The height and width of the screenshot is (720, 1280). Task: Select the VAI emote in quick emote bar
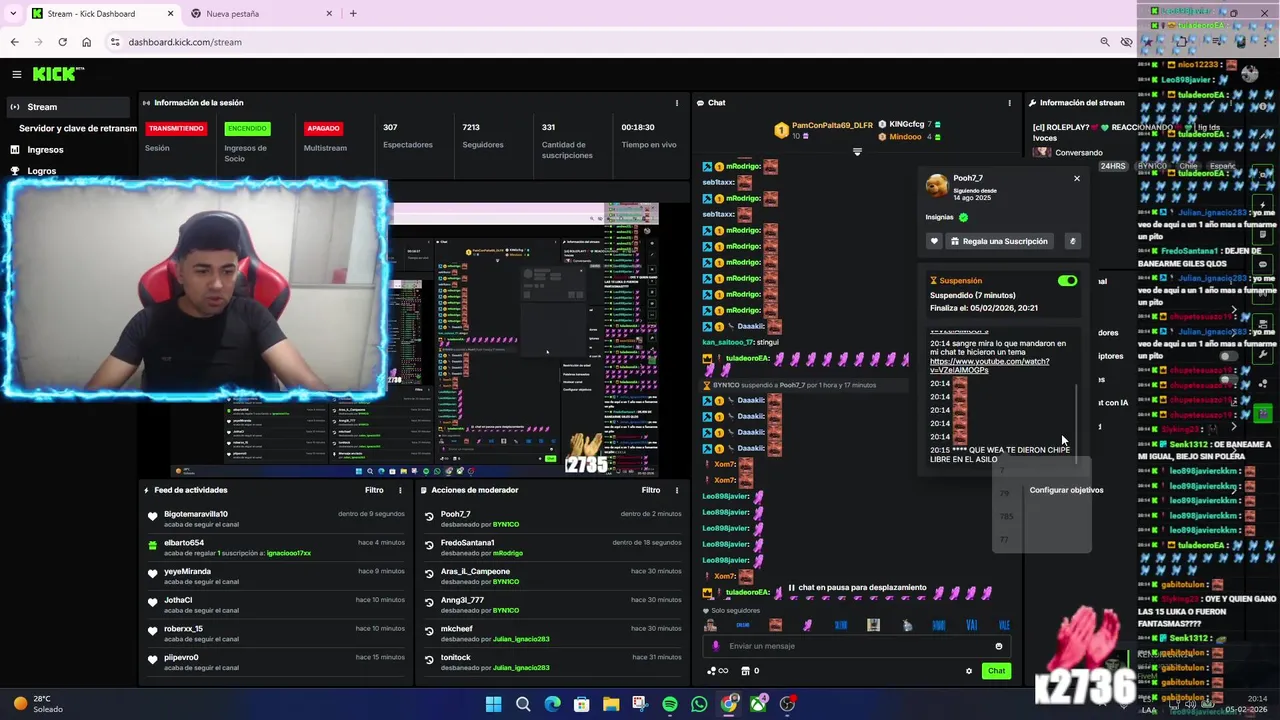click(x=971, y=625)
